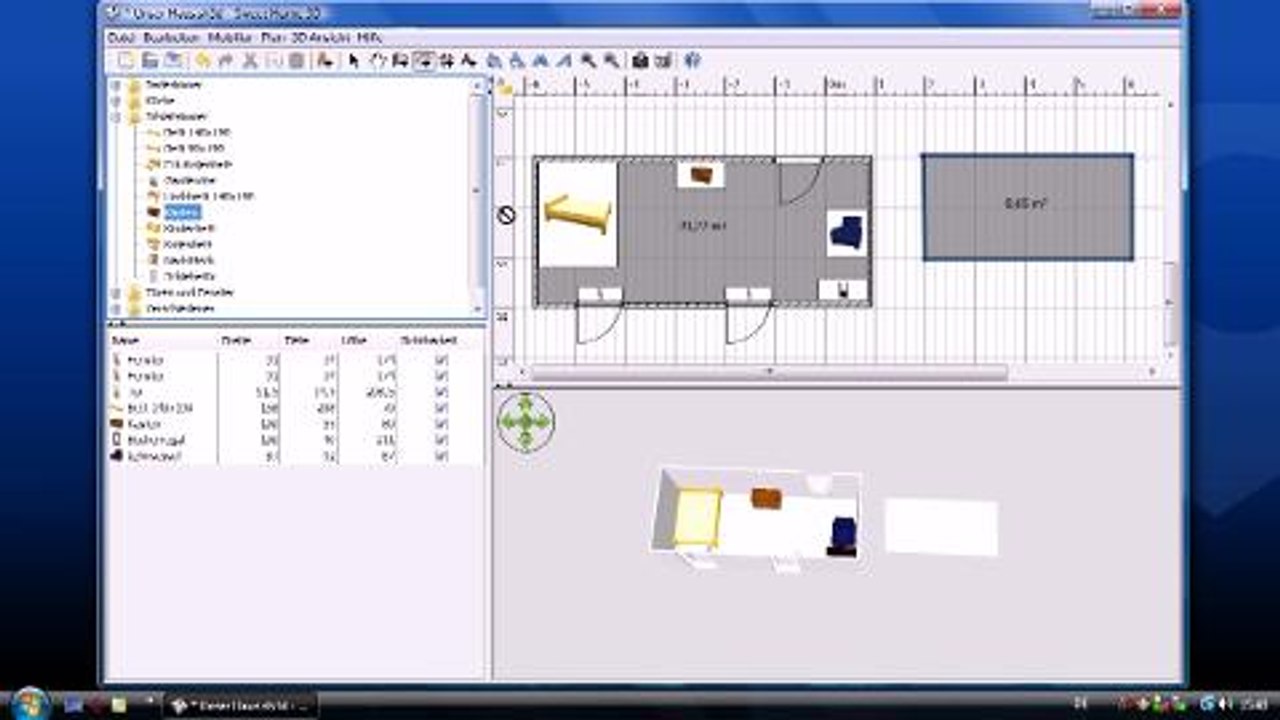Select Nachttisch in the catalog tree
The width and height of the screenshot is (1280, 720).
(189, 260)
